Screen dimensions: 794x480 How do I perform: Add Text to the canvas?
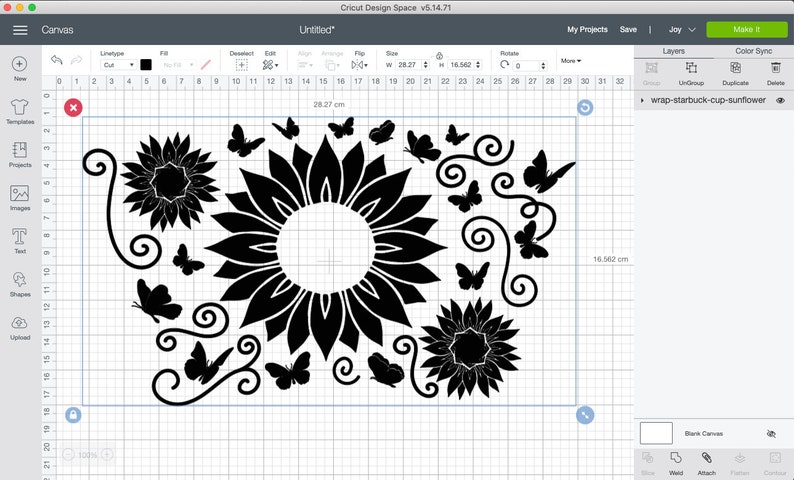20,241
